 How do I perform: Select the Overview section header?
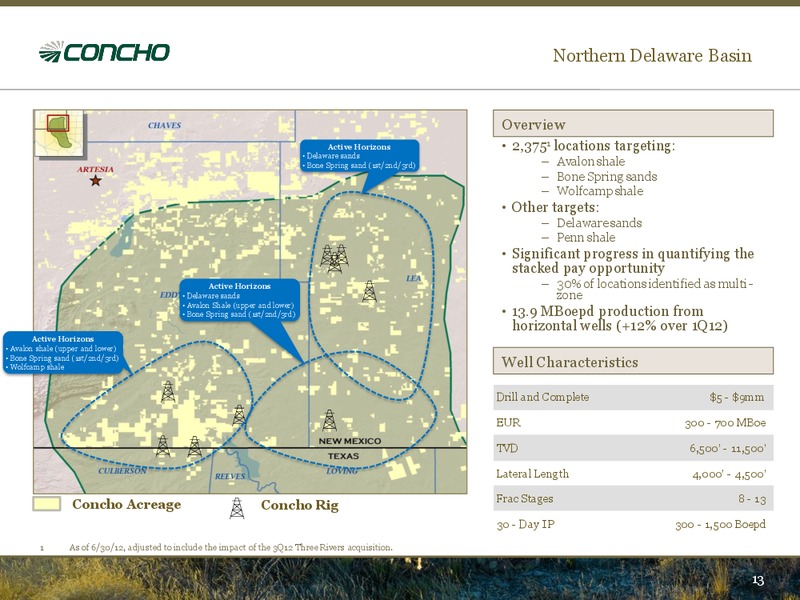click(633, 123)
